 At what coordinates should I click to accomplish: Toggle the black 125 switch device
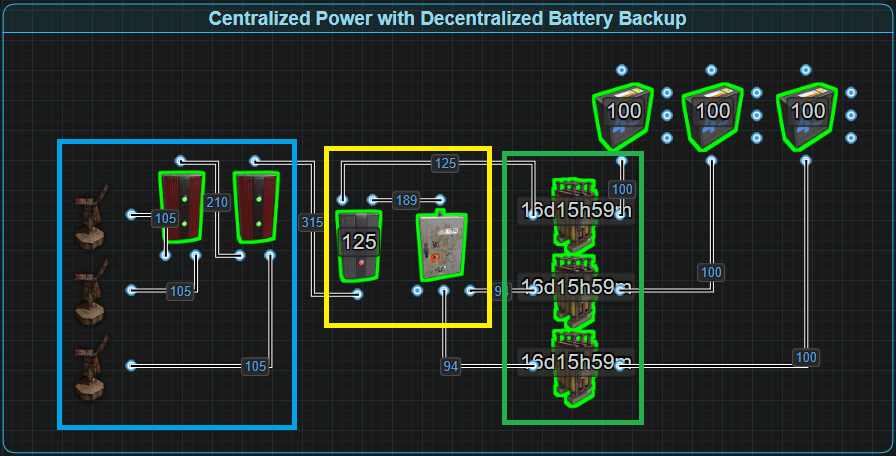pos(358,245)
